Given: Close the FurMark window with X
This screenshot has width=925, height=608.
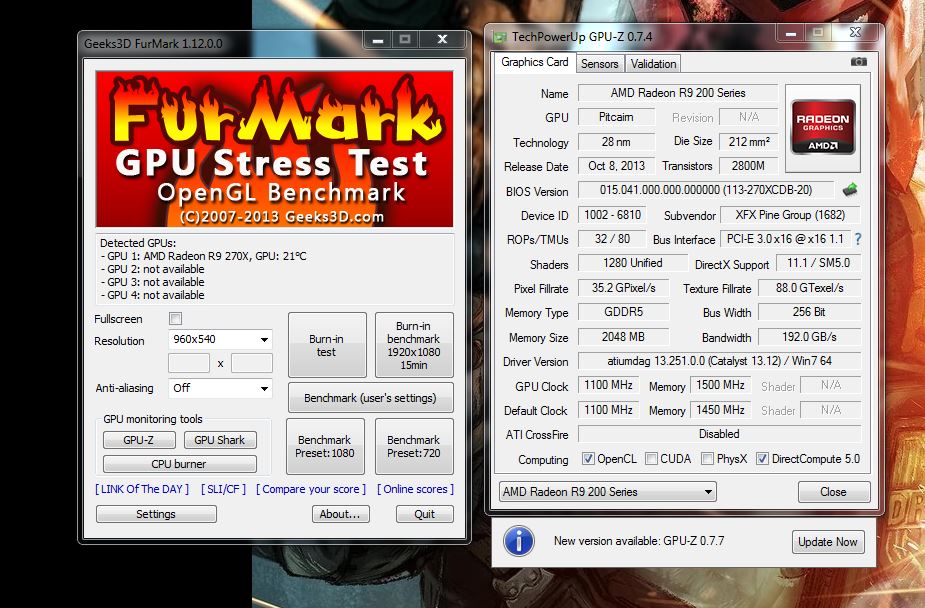Looking at the screenshot, I should pyautogui.click(x=442, y=40).
